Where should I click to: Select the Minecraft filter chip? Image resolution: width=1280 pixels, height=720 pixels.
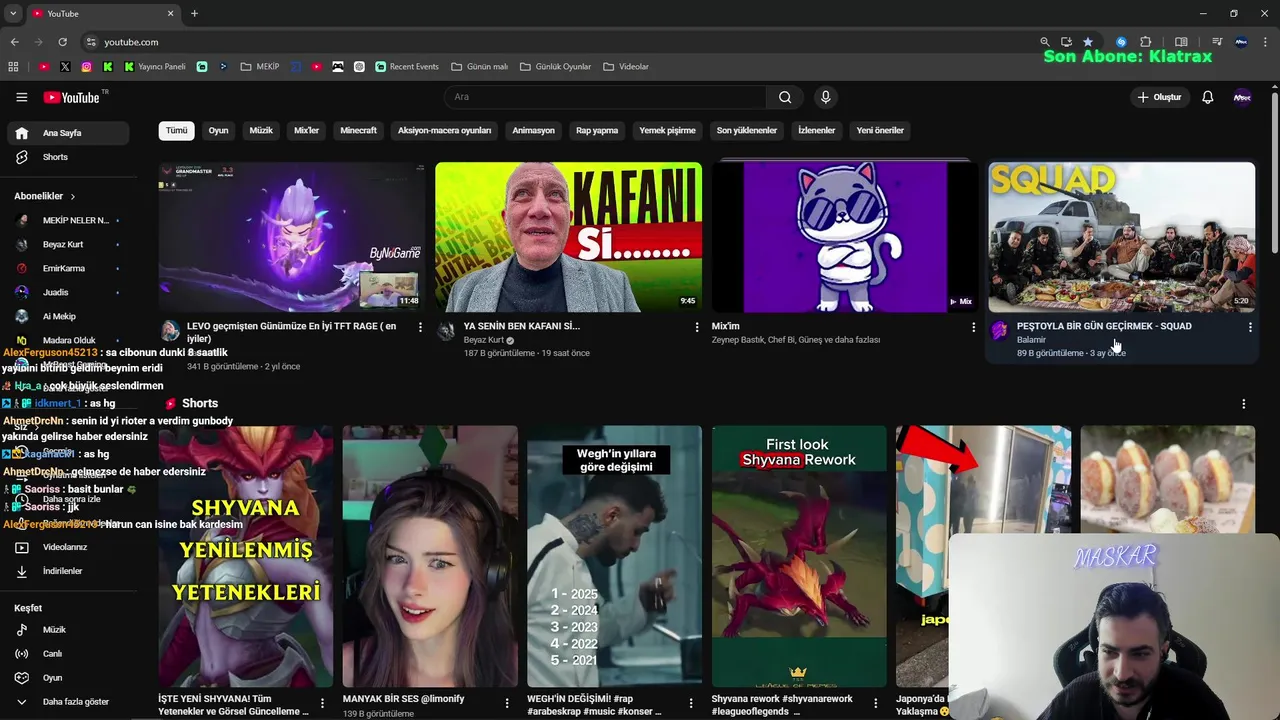coord(358,130)
